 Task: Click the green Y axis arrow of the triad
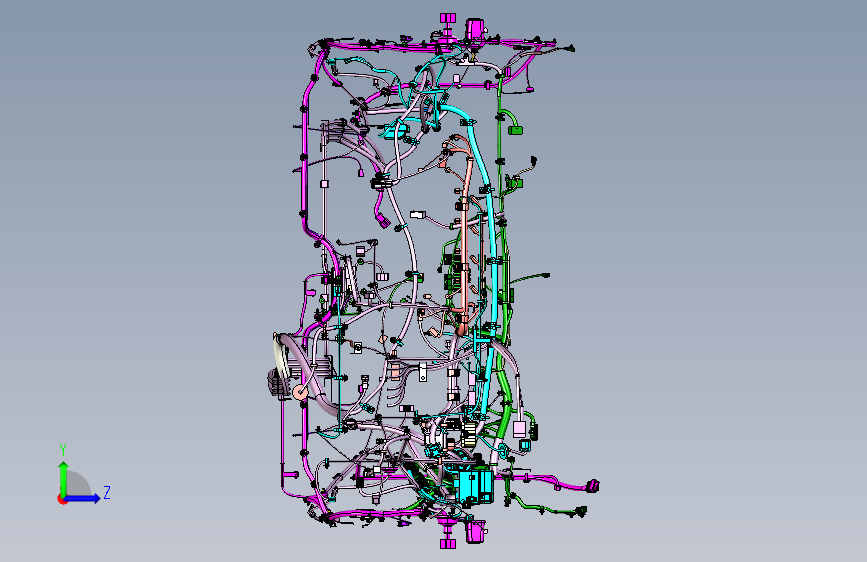click(x=64, y=478)
